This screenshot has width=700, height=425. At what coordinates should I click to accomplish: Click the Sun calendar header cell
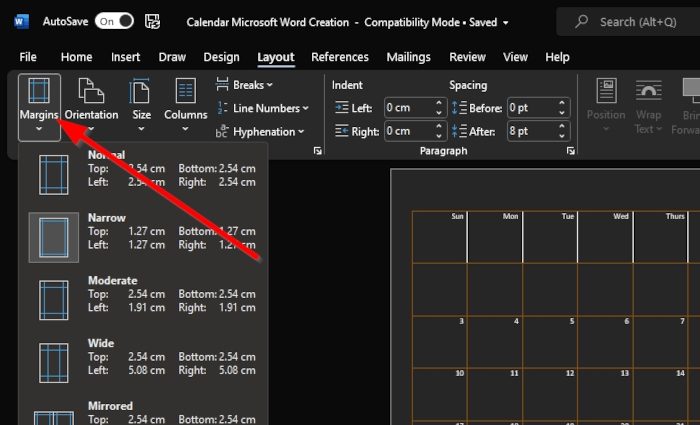click(439, 237)
